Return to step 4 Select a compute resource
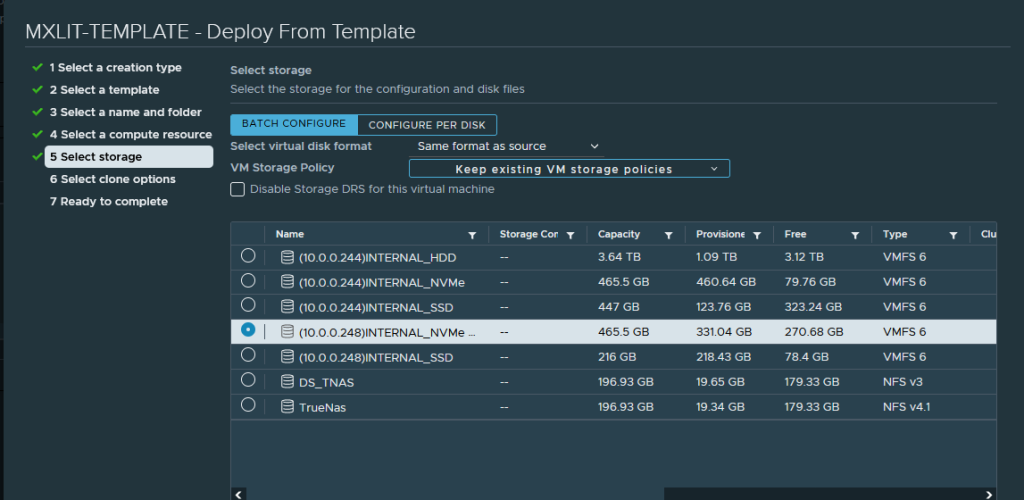 pos(130,135)
